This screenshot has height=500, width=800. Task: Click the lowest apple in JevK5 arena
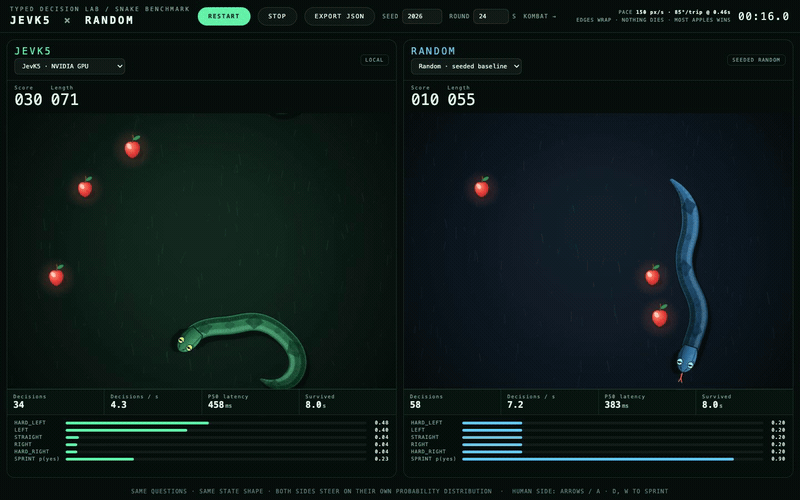coord(56,276)
